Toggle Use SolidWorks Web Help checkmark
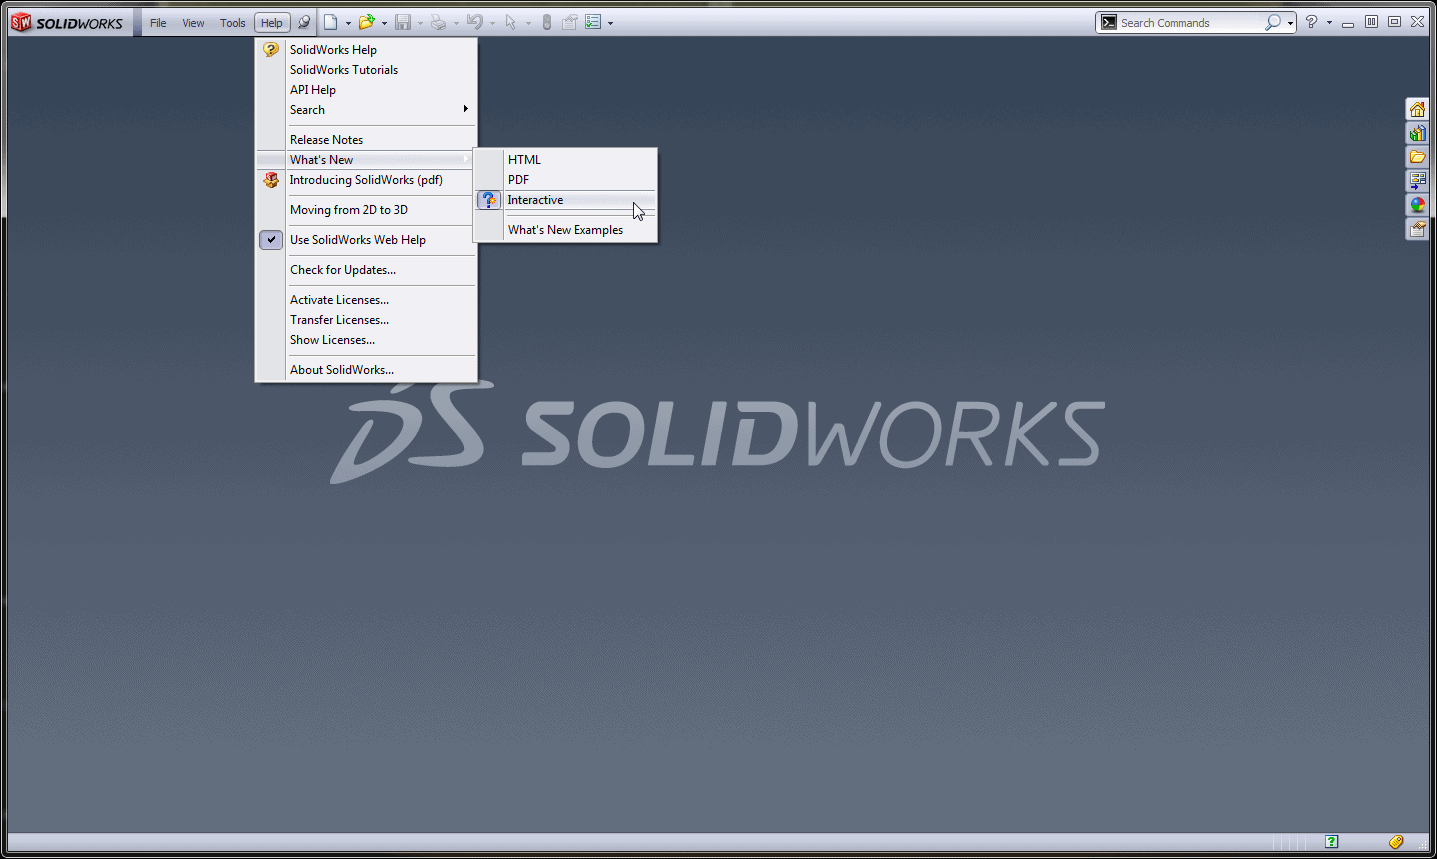 pyautogui.click(x=271, y=240)
